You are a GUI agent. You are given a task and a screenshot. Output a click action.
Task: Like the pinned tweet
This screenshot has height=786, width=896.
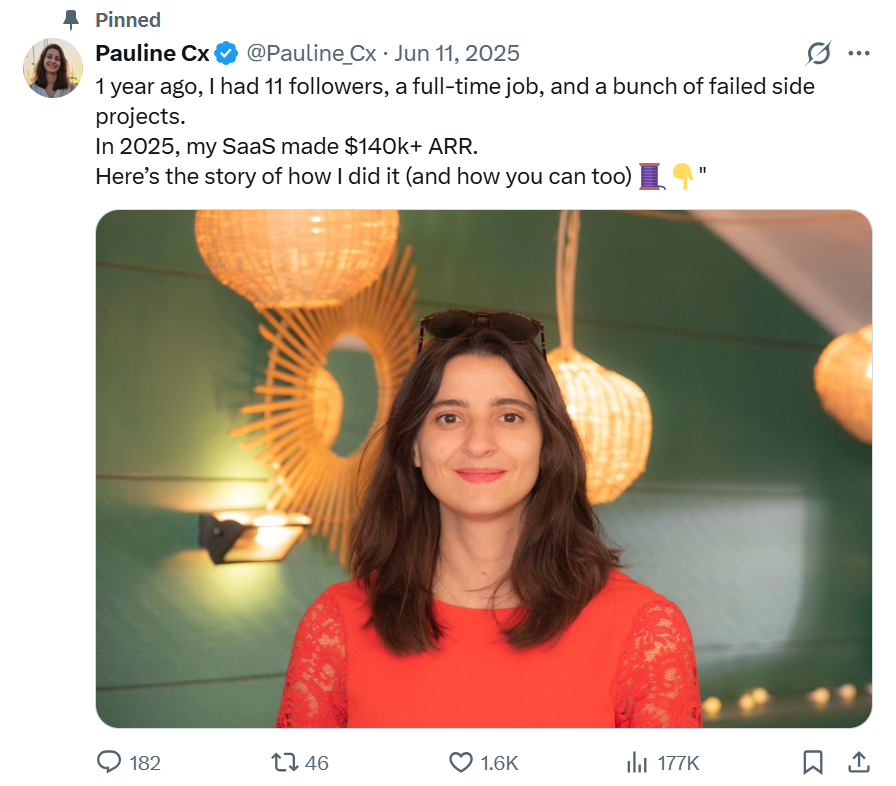pos(461,762)
